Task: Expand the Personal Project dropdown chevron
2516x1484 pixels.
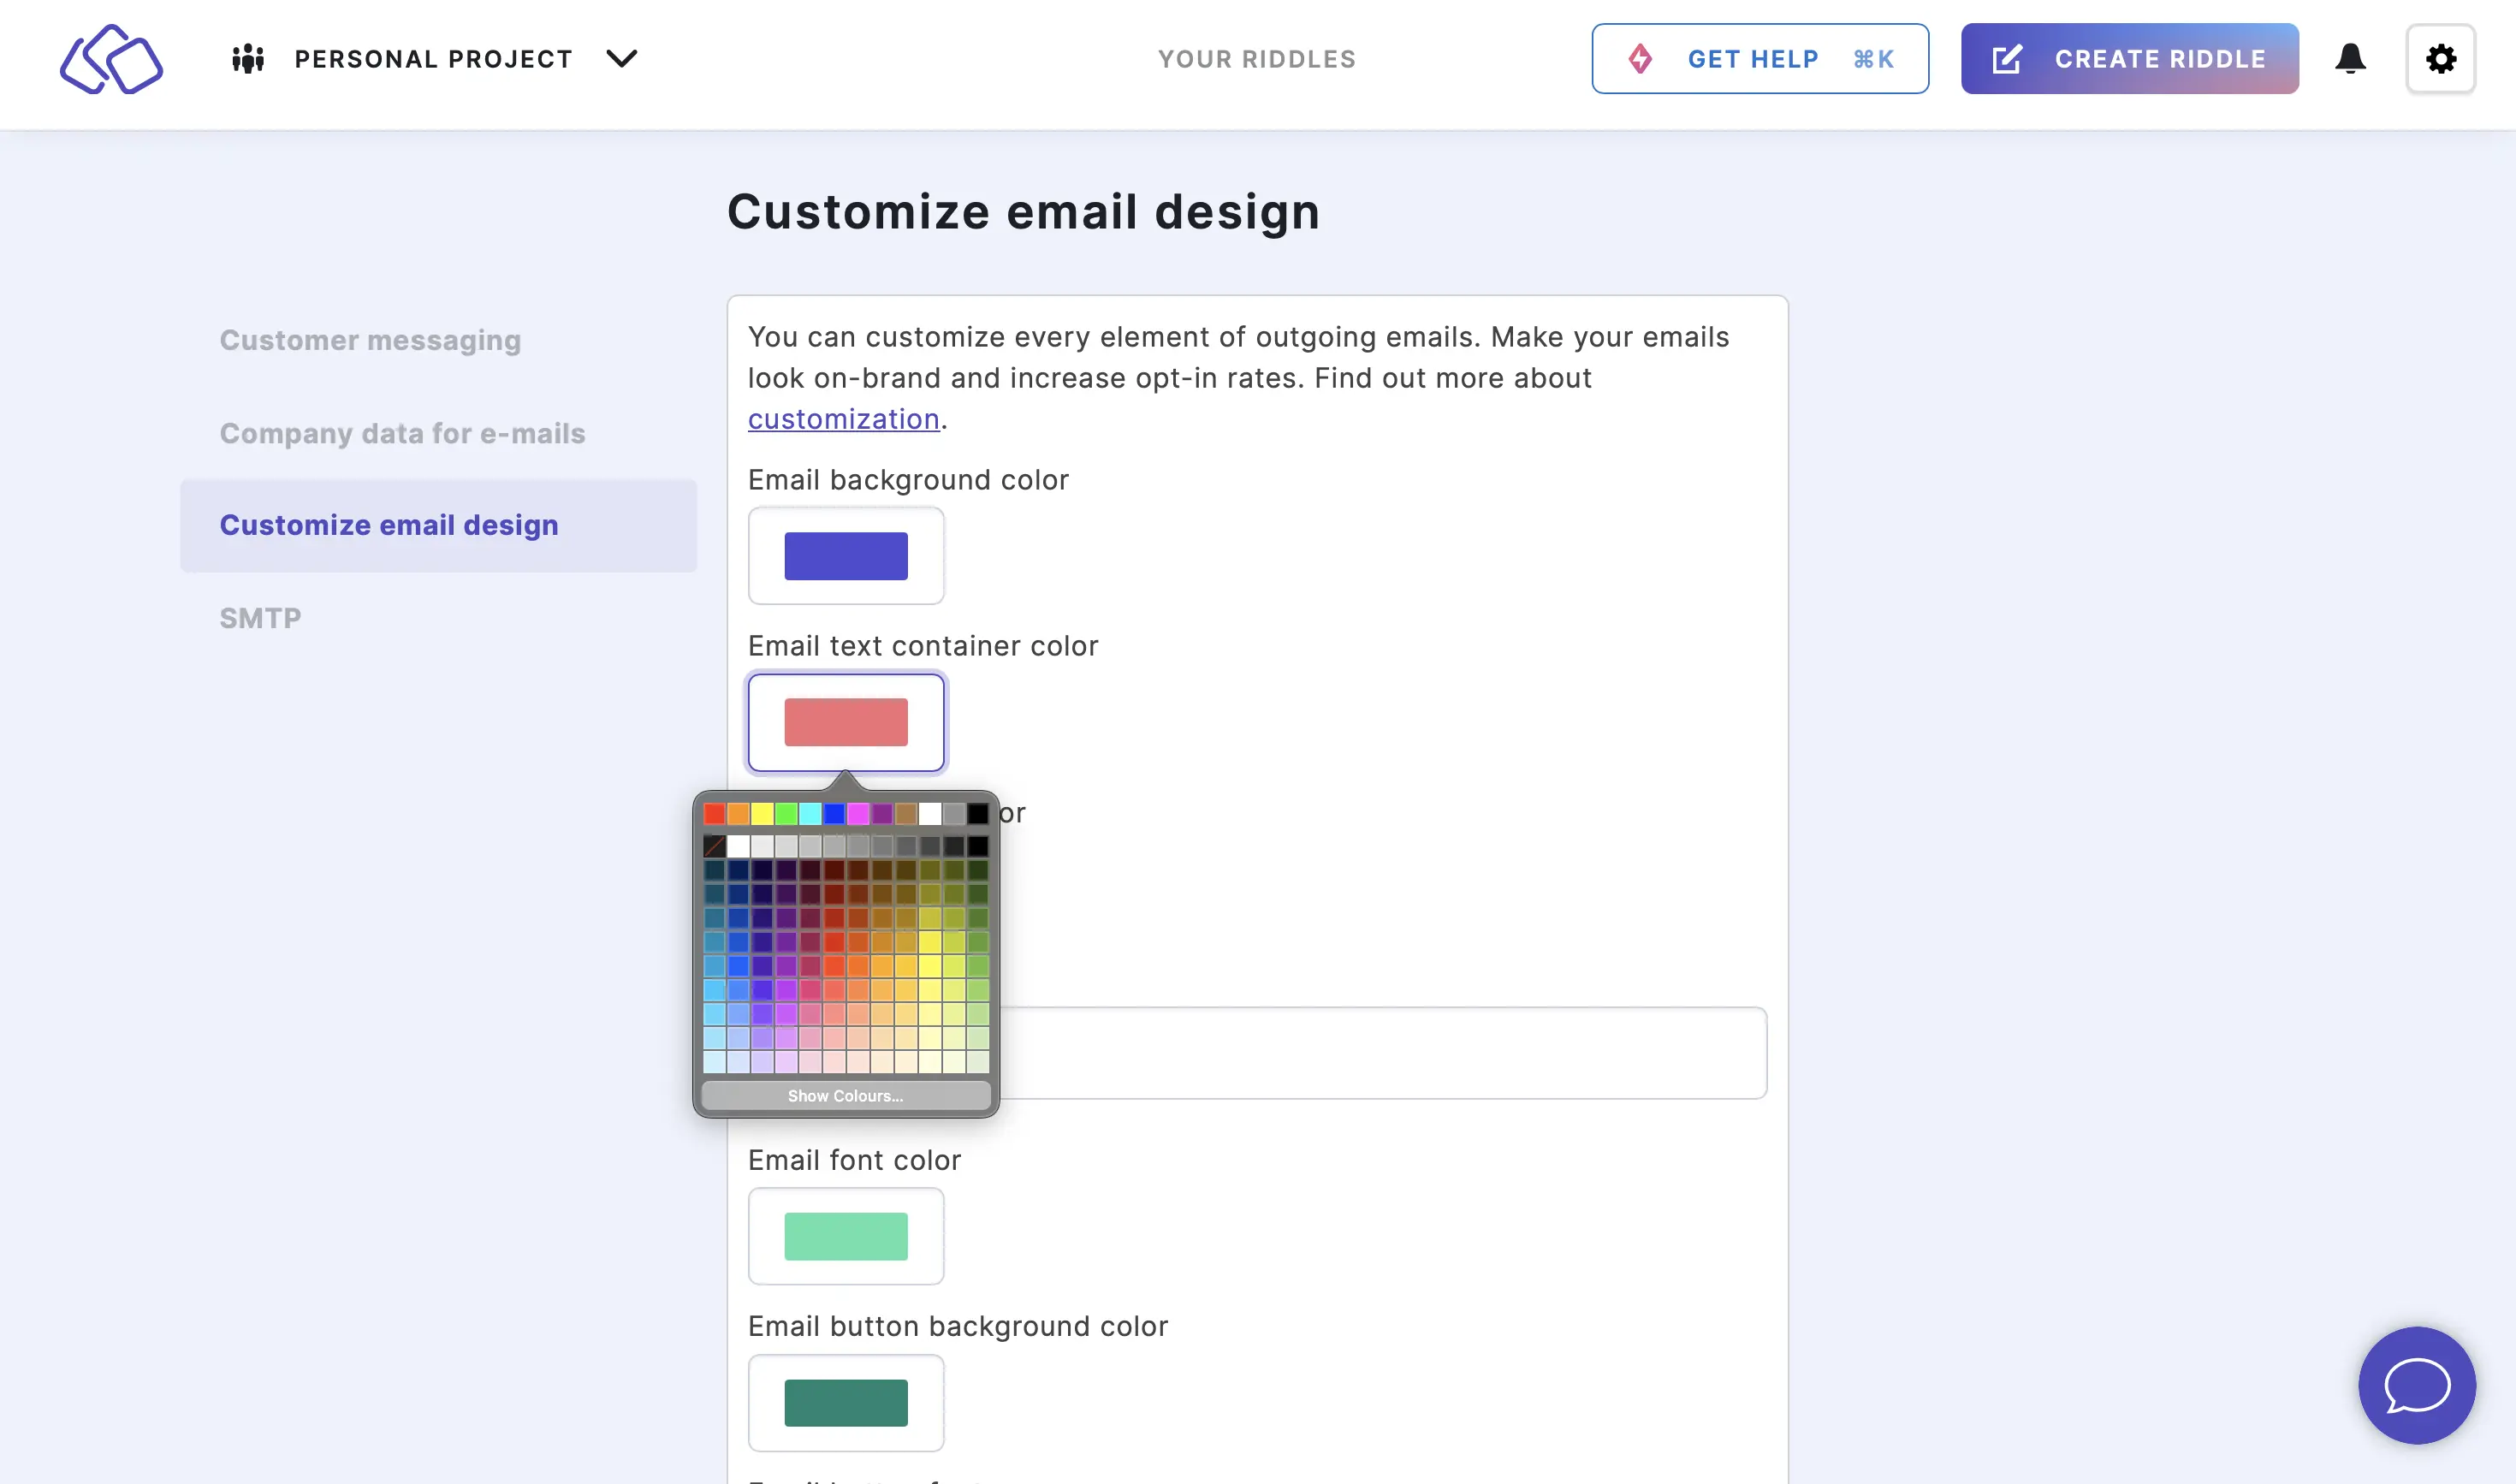Action: point(622,59)
